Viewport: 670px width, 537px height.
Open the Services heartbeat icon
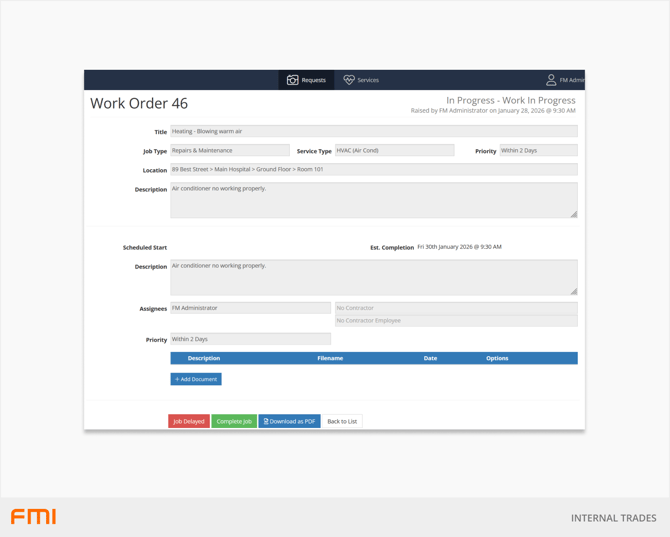349,80
